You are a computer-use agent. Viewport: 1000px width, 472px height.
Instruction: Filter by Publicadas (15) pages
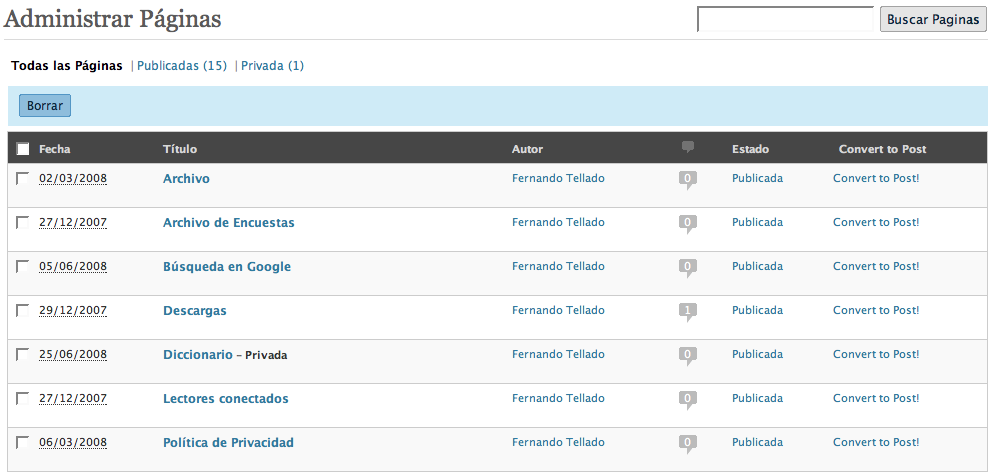tap(181, 66)
